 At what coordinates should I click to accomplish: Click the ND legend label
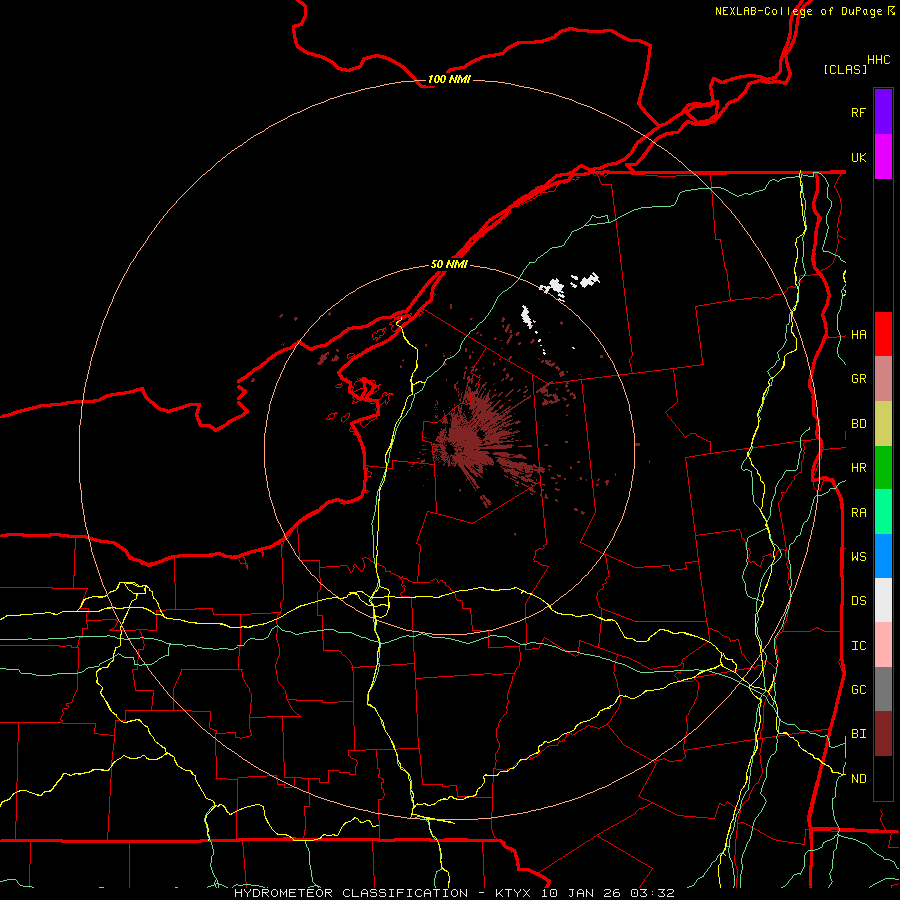[x=859, y=779]
